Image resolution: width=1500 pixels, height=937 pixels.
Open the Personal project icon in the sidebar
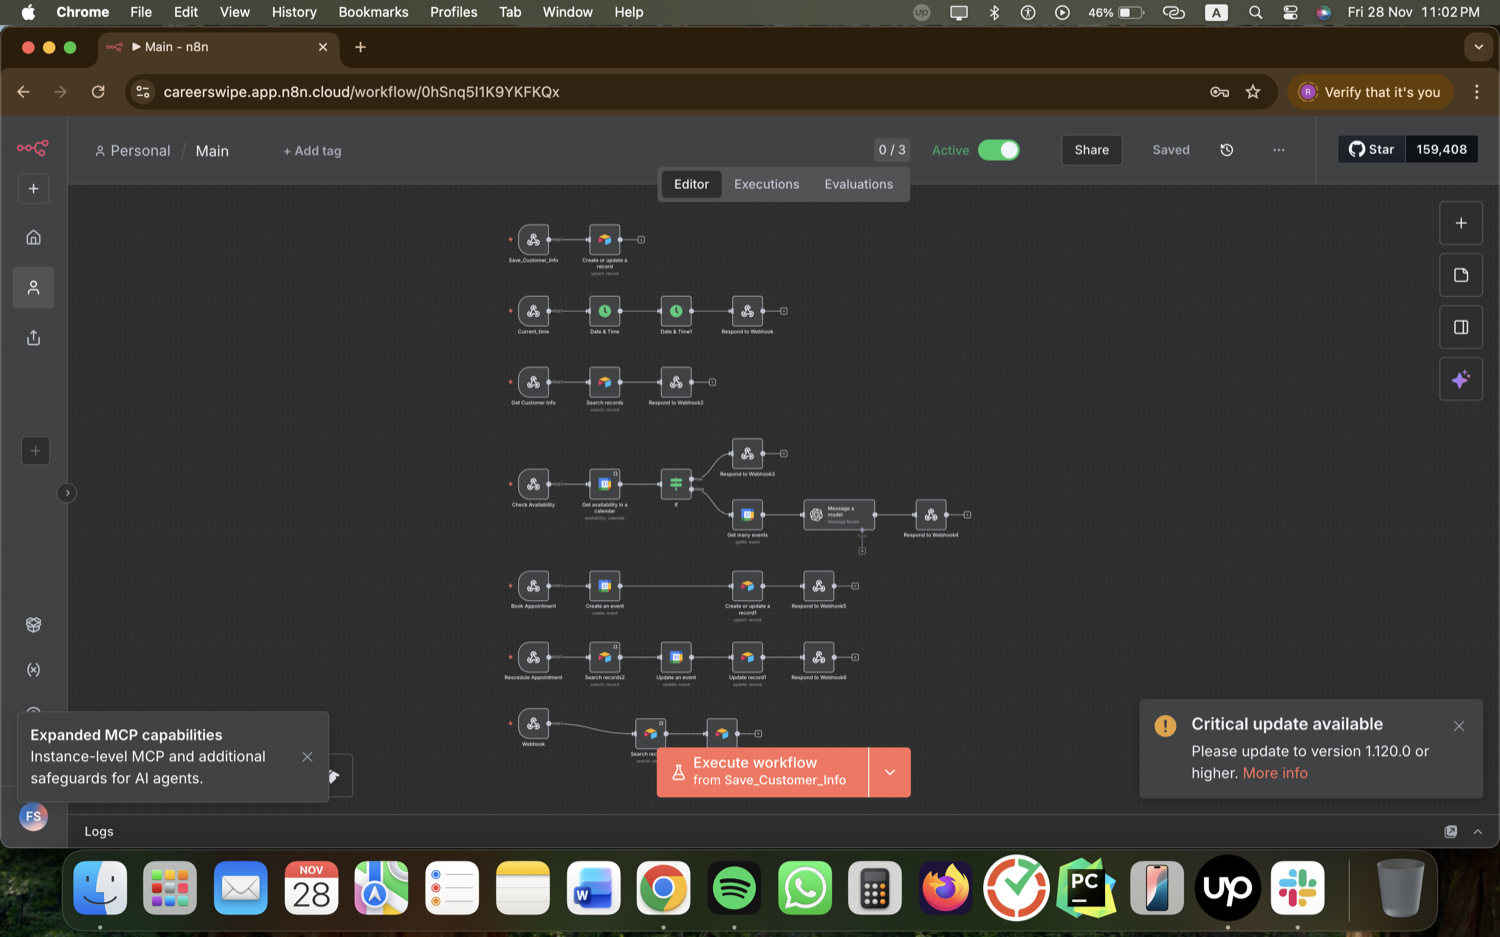[x=33, y=288]
